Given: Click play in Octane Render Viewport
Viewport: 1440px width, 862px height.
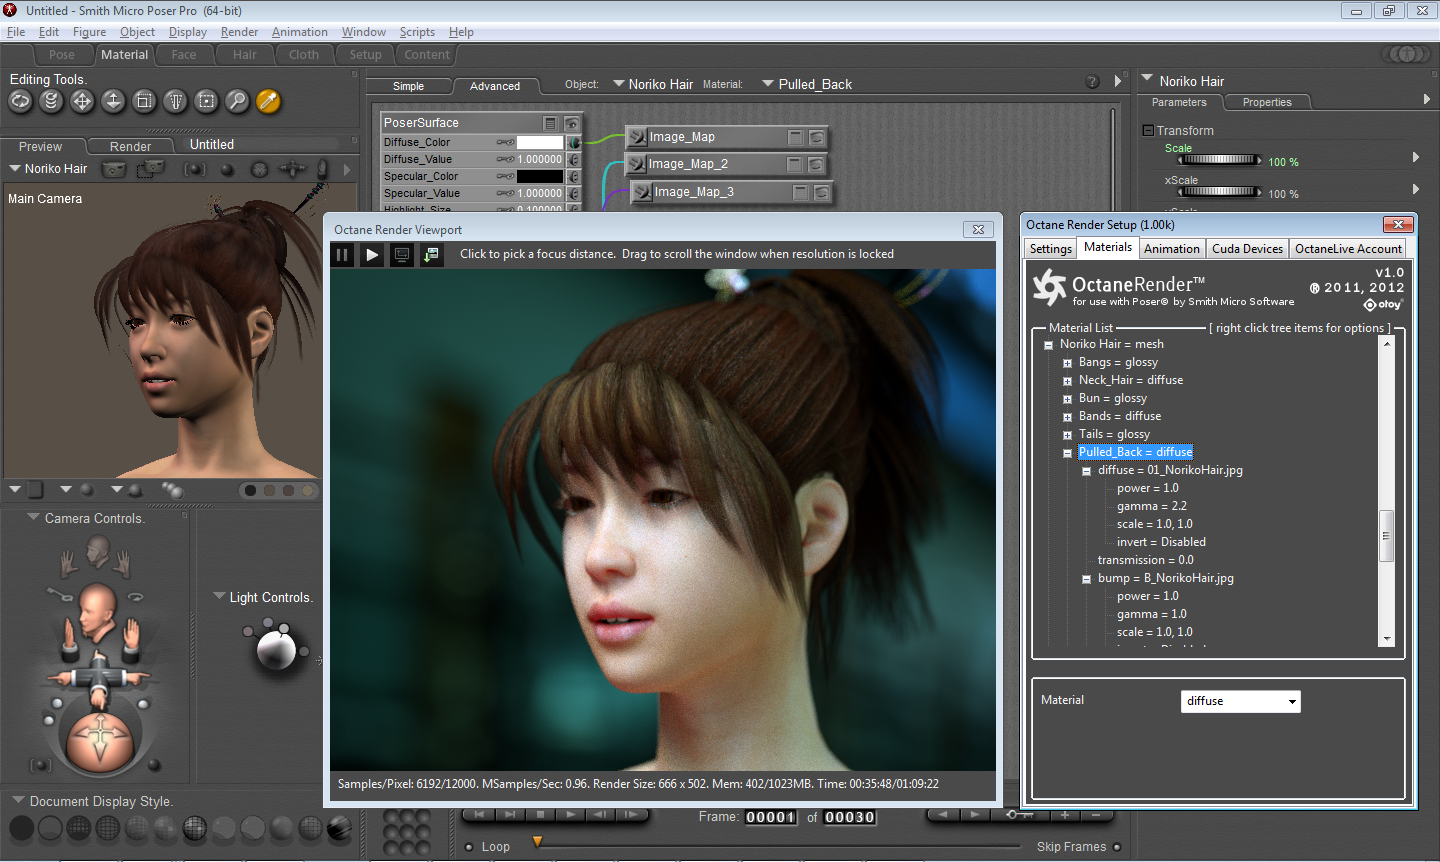Looking at the screenshot, I should point(372,255).
